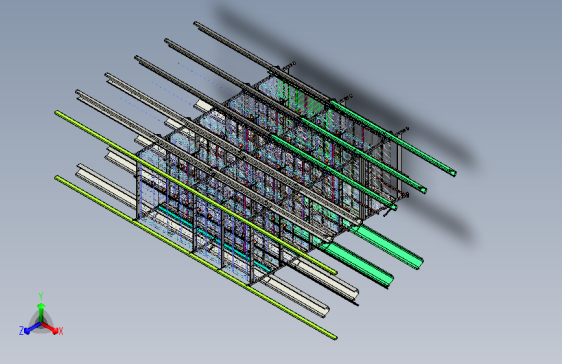The height and width of the screenshot is (364, 562).
Task: Click the blue Z axis arrow of the triad
Action: pyautogui.click(x=33, y=328)
